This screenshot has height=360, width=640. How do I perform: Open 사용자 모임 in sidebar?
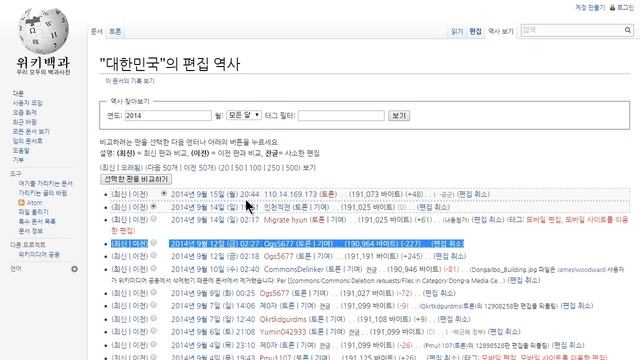point(27,103)
